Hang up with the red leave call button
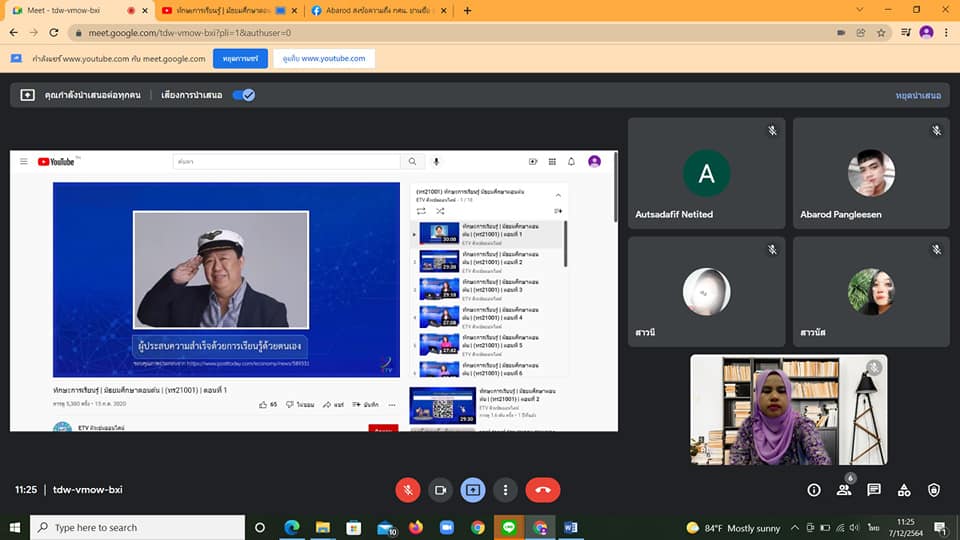960x540 pixels. pos(542,490)
